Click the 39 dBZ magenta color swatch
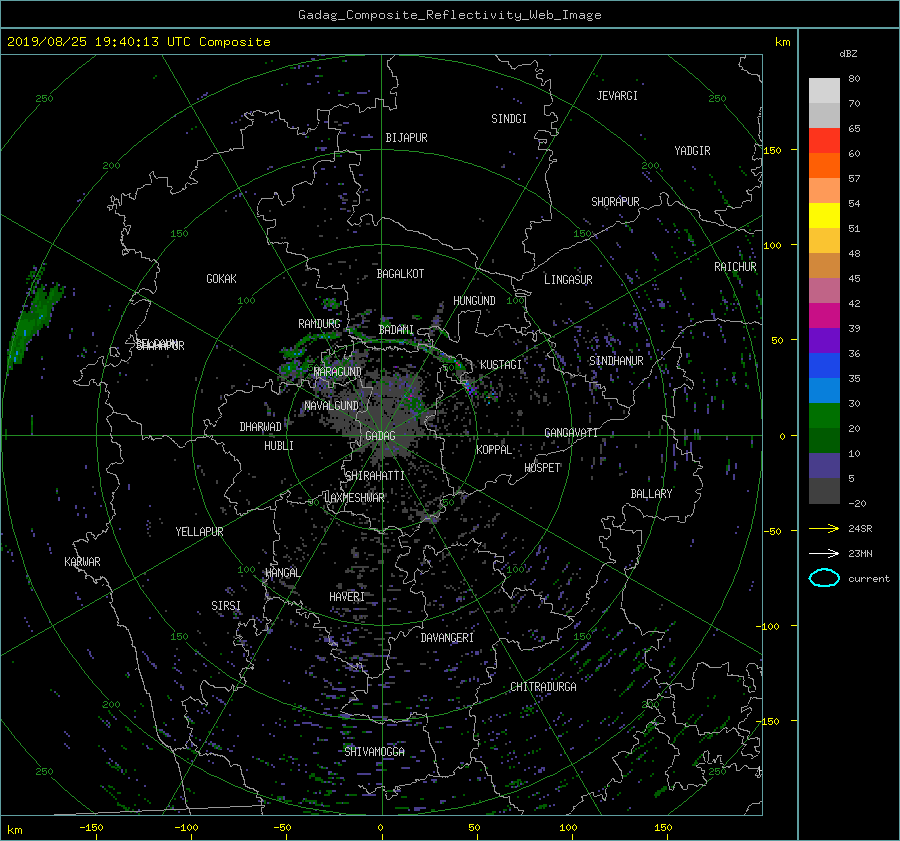Image resolution: width=900 pixels, height=841 pixels. 824,315
